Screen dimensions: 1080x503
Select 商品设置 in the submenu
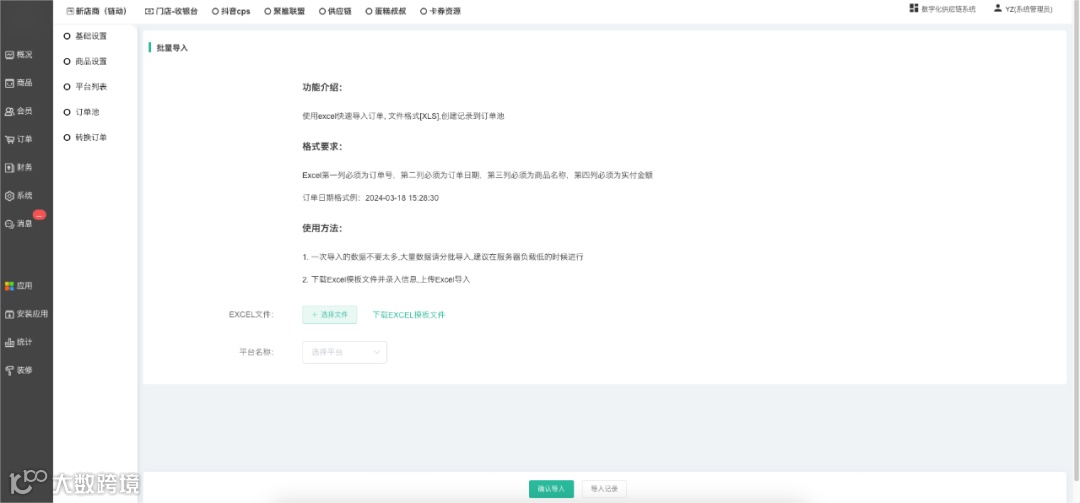(x=85, y=61)
